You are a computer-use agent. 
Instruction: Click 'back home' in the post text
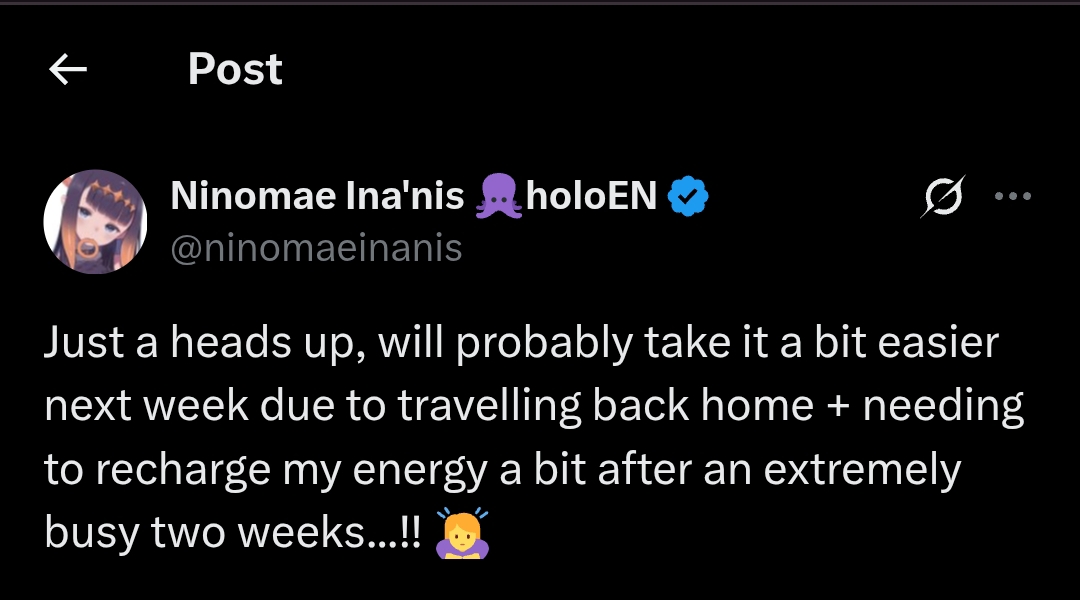[703, 406]
